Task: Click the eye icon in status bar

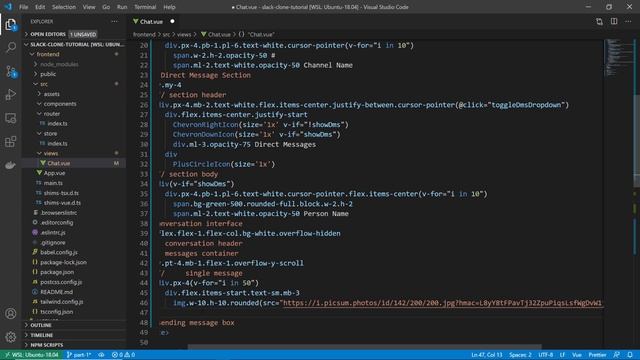Action: pyautogui.click(x=101, y=355)
